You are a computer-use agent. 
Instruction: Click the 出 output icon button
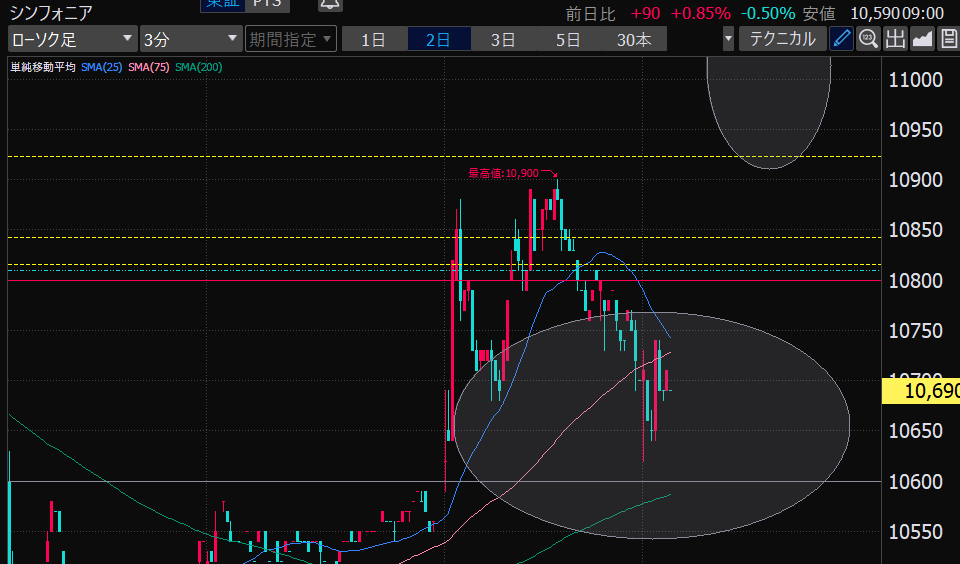(x=895, y=39)
